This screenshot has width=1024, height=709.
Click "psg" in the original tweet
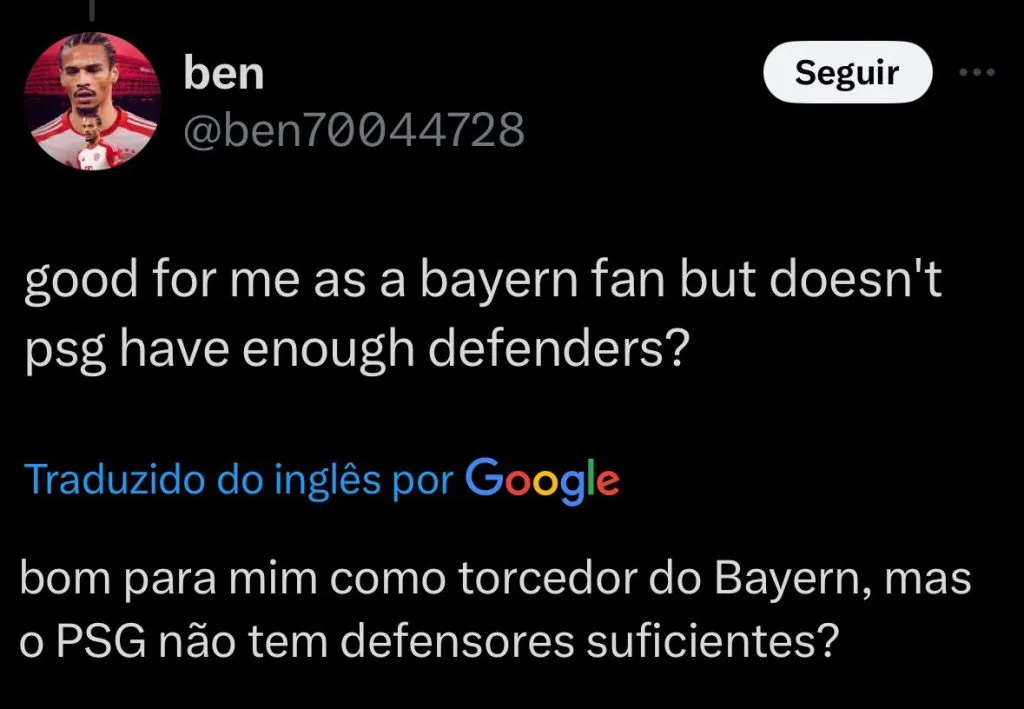pyautogui.click(x=56, y=351)
